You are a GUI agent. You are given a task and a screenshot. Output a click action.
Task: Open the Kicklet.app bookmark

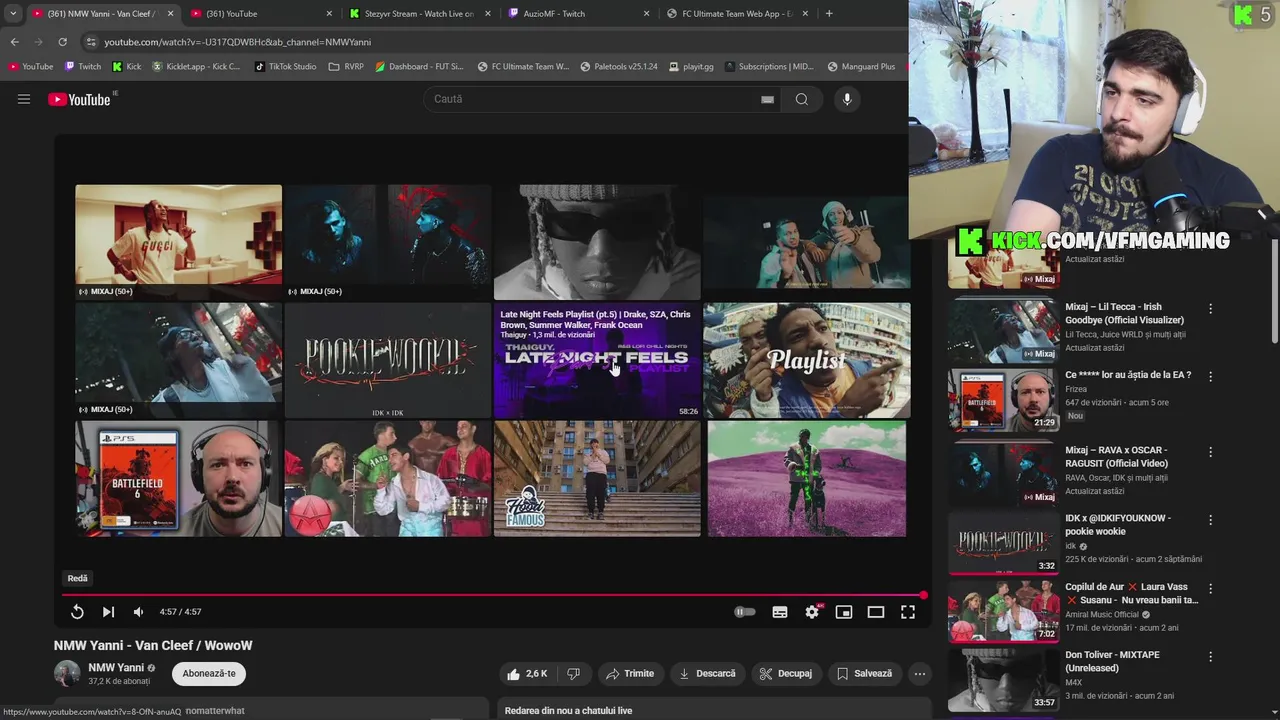point(196,67)
